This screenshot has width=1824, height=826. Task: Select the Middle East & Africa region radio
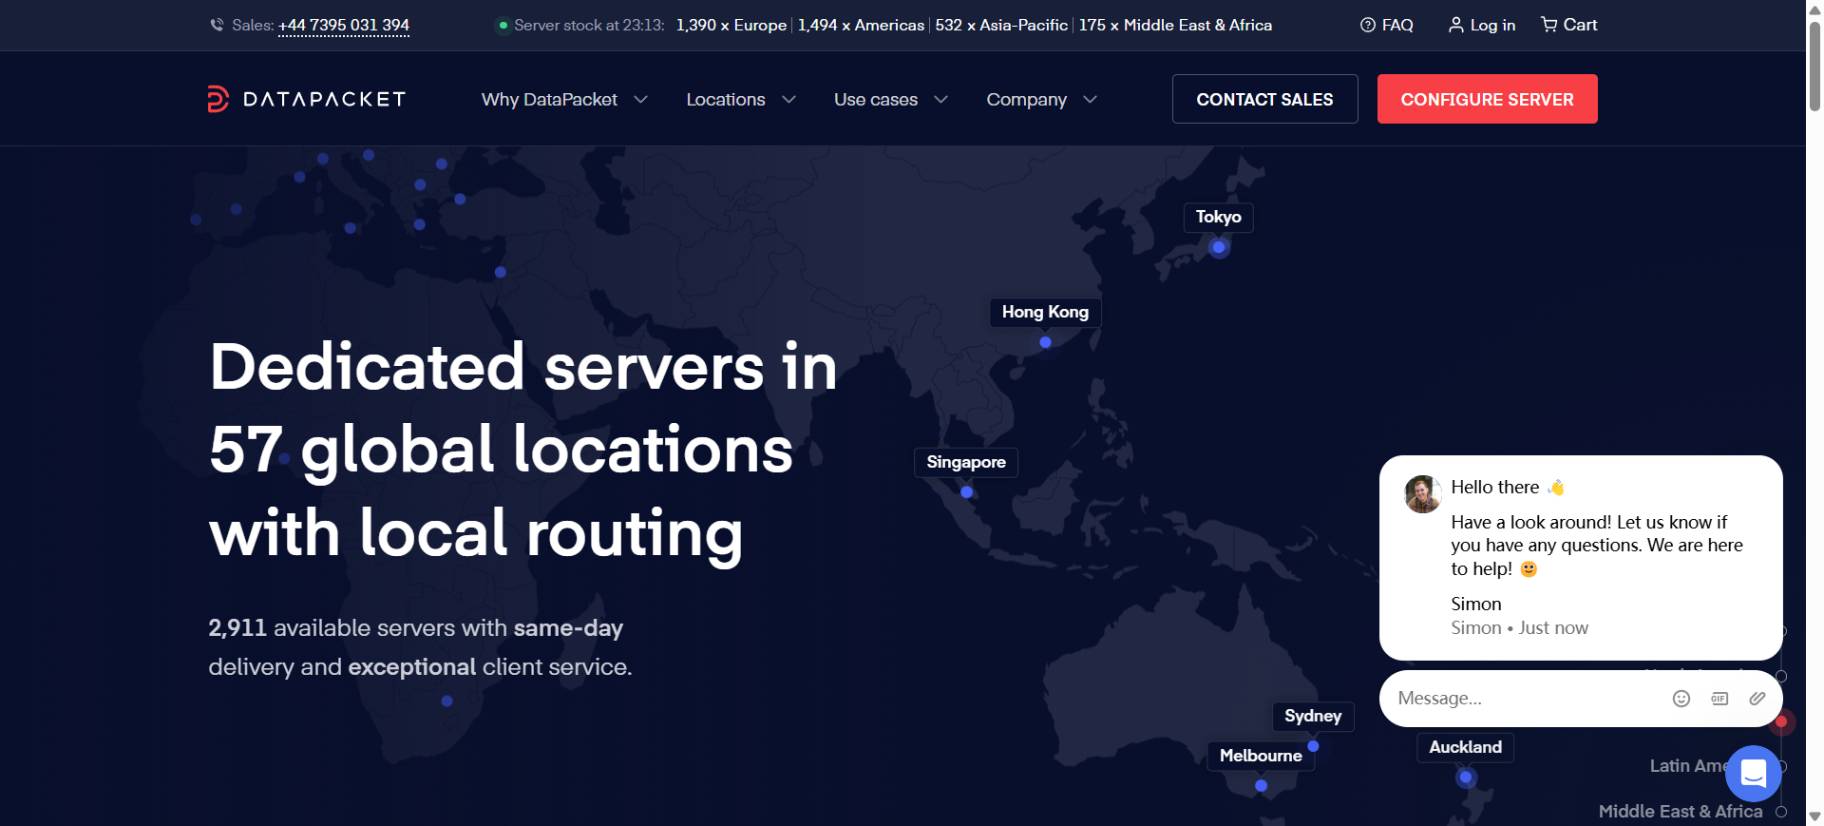click(1781, 812)
